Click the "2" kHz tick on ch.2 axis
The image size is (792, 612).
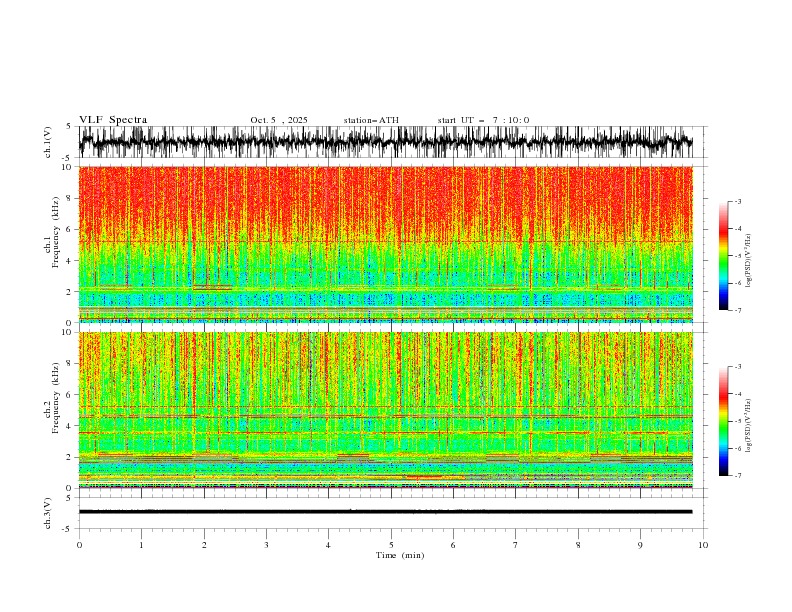click(x=70, y=457)
